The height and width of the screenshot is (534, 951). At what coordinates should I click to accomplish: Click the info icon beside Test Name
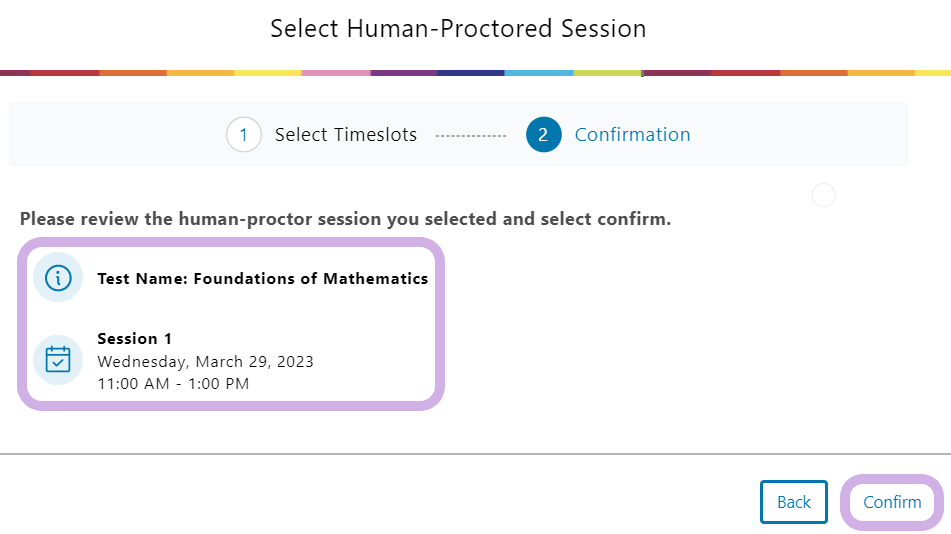click(58, 278)
